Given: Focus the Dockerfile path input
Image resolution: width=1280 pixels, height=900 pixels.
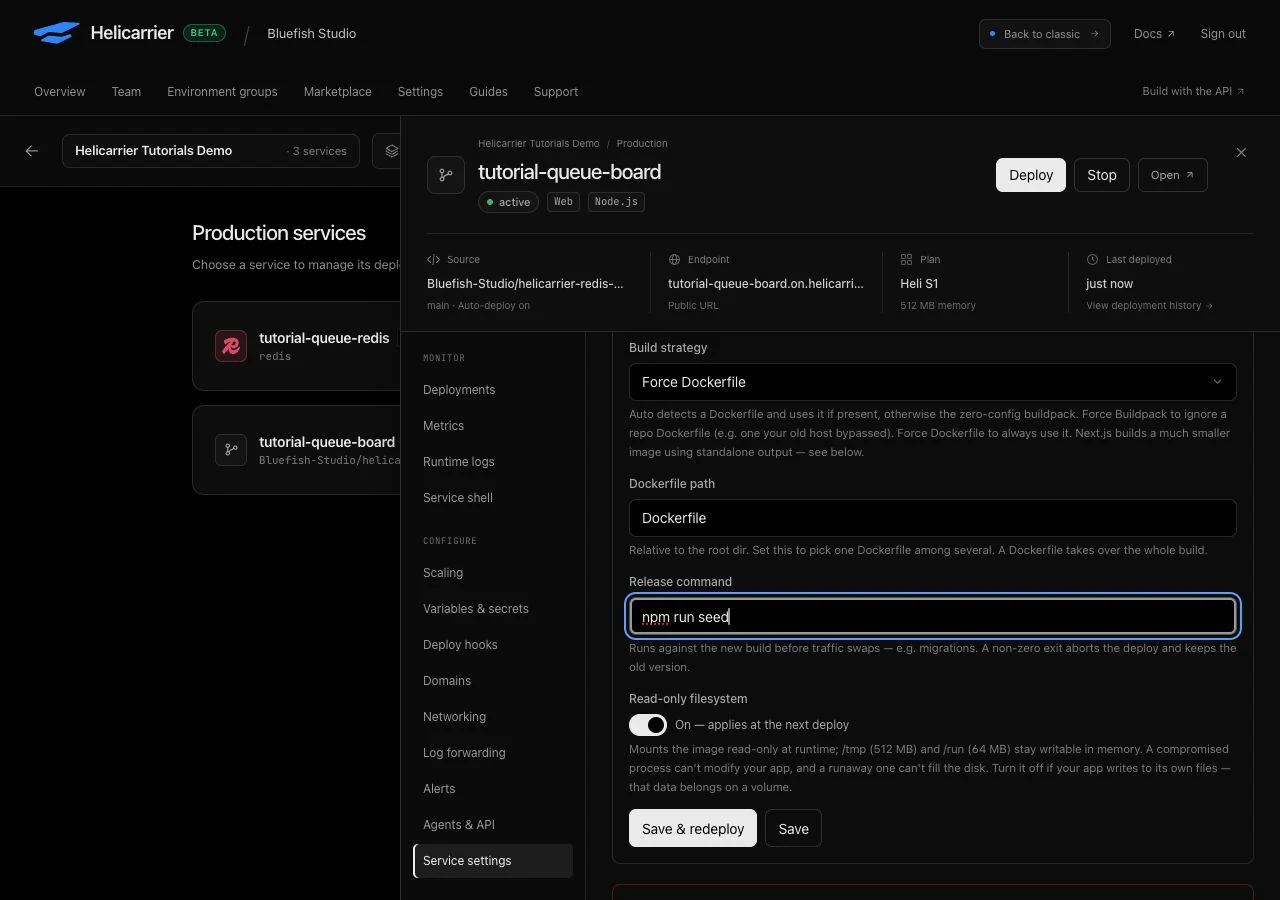Looking at the screenshot, I should (932, 518).
